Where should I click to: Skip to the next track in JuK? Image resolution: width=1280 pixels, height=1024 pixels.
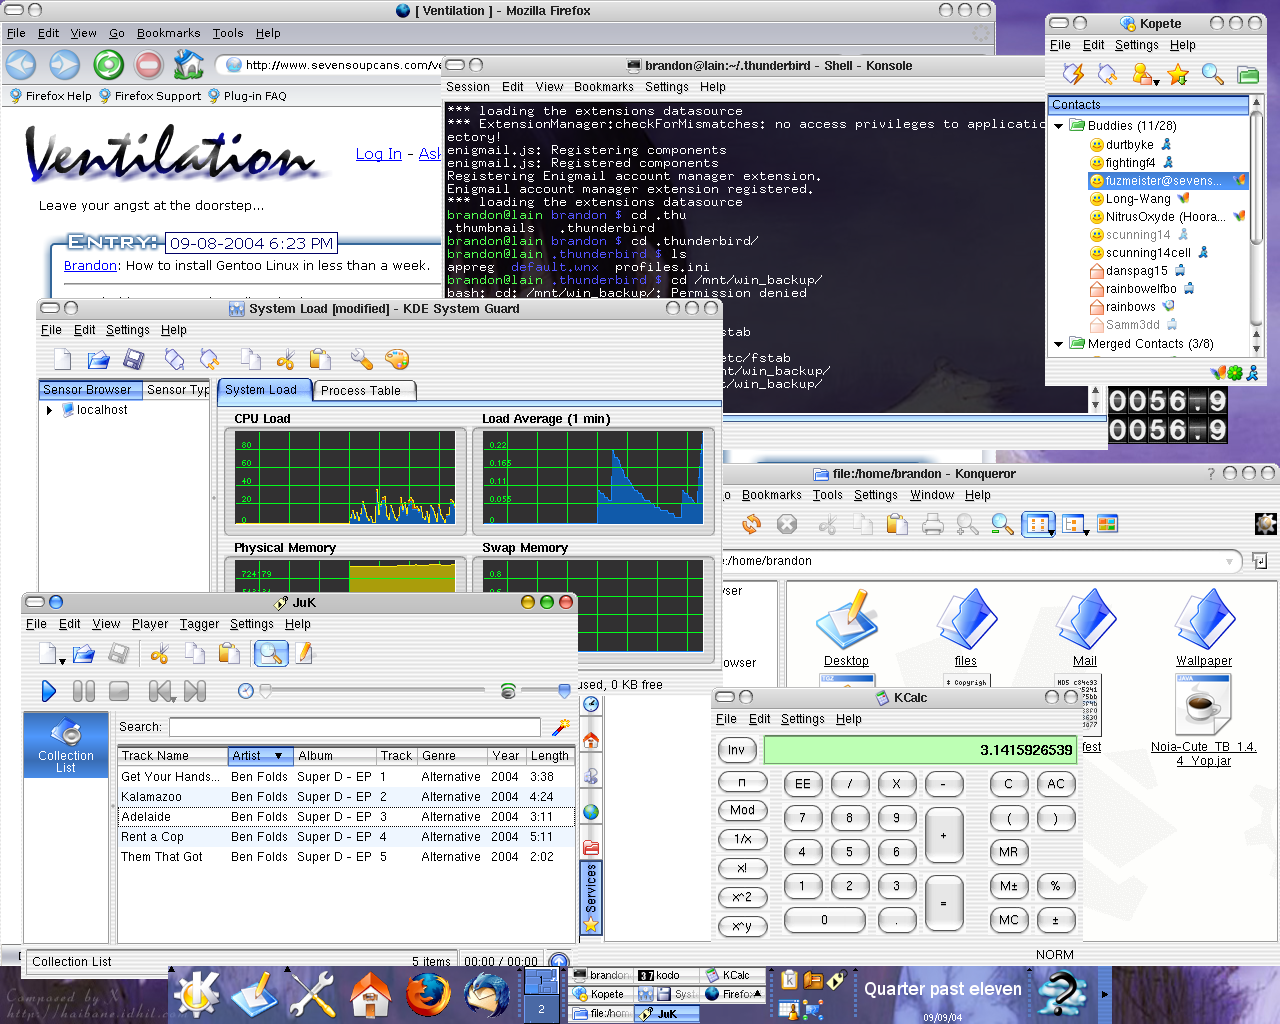tap(195, 691)
